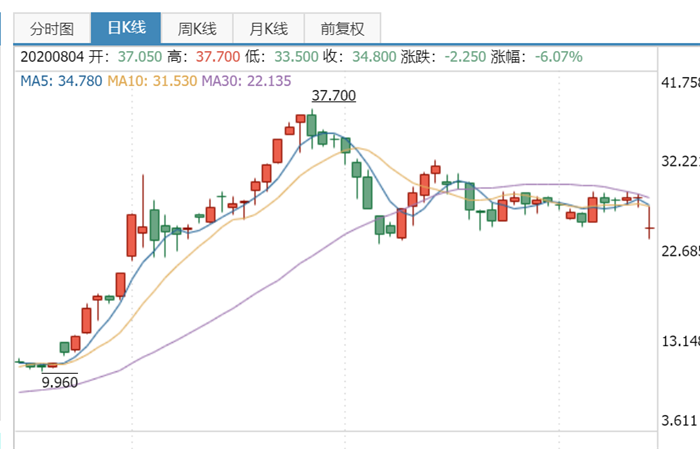Click the MA30 legend label
Image resolution: width=700 pixels, height=449 pixels.
point(246,81)
